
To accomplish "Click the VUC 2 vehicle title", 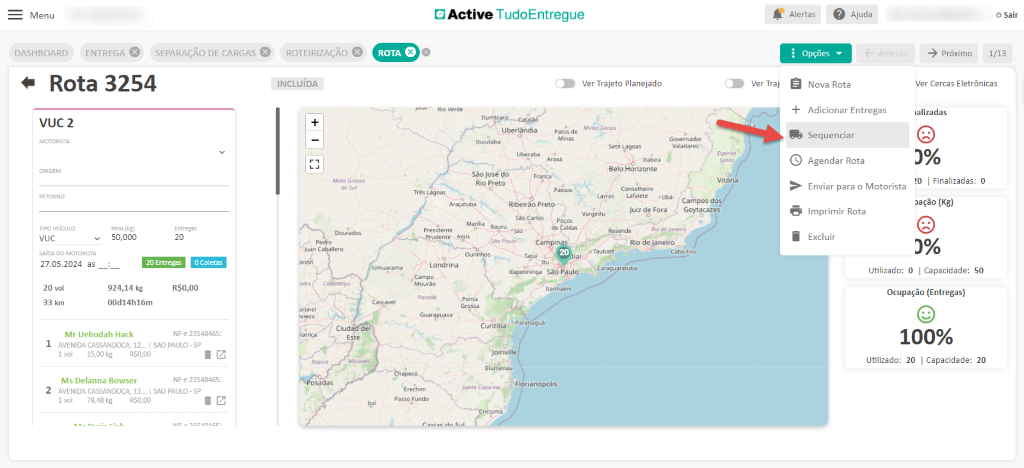I will pos(56,123).
